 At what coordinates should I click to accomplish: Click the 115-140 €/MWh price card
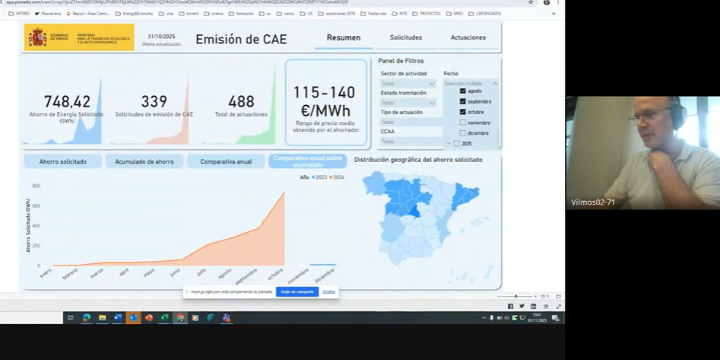tap(326, 102)
